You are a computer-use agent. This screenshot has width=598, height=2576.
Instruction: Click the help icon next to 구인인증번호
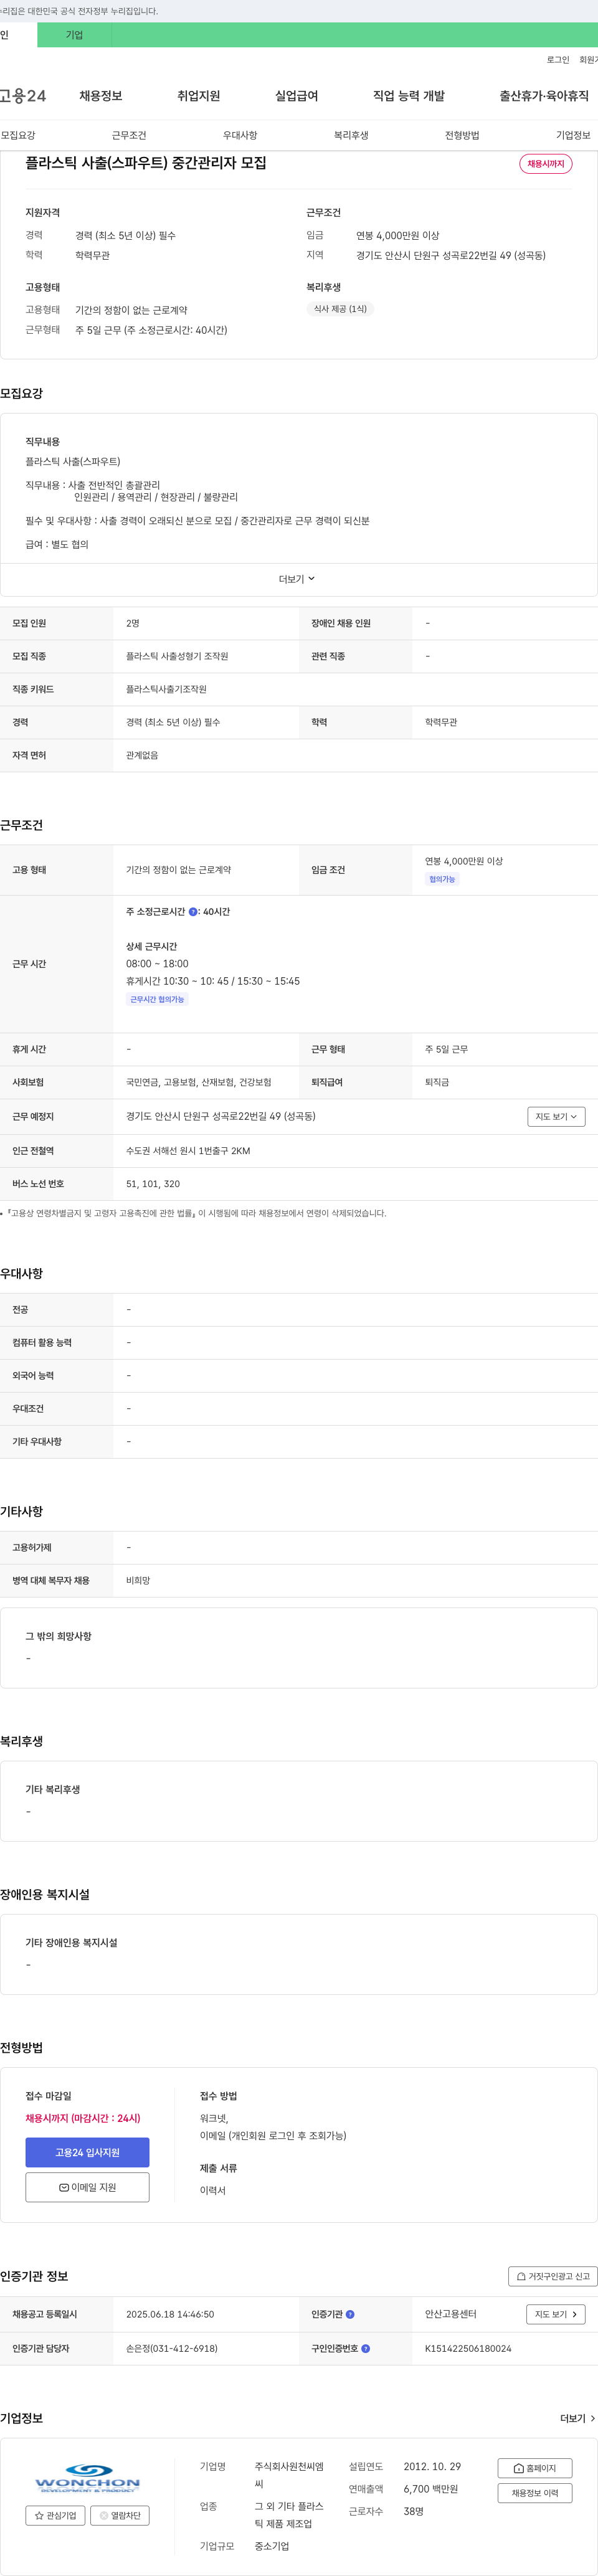365,2348
